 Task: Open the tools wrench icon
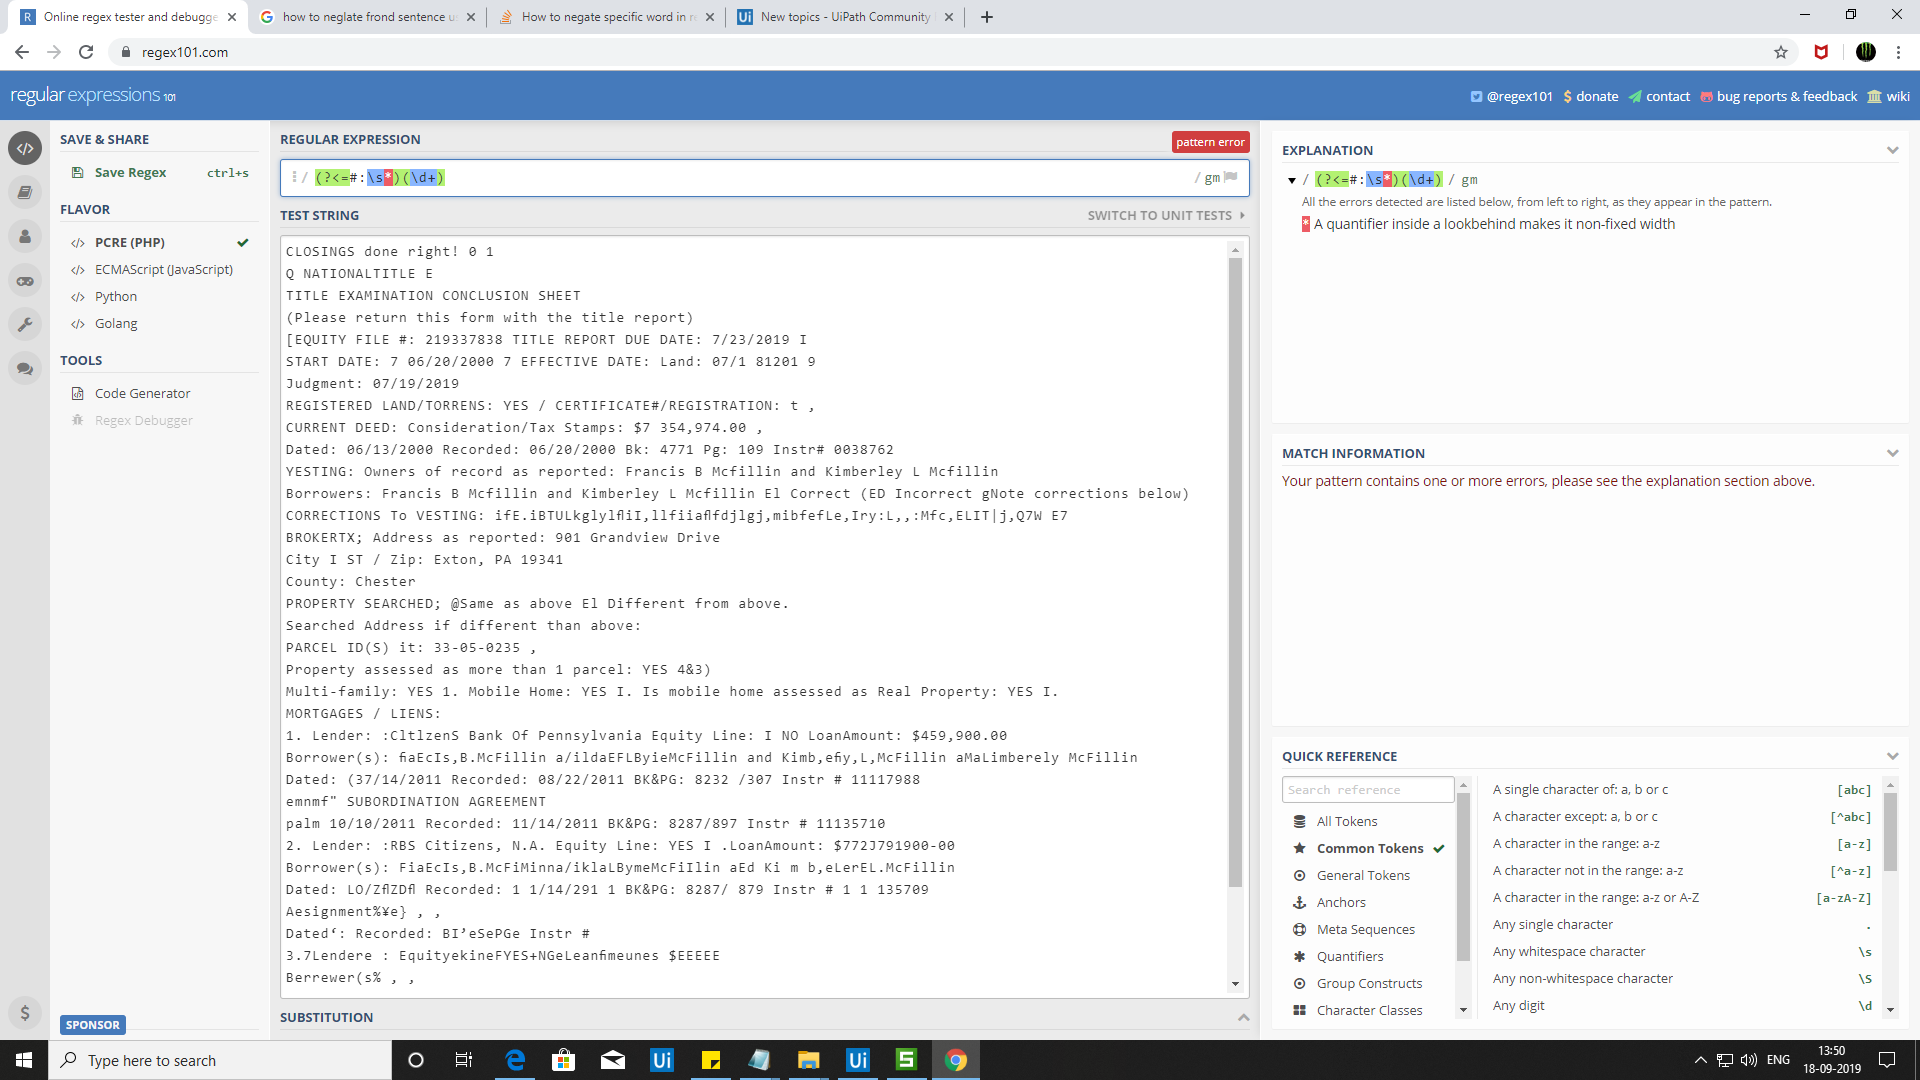click(x=25, y=324)
